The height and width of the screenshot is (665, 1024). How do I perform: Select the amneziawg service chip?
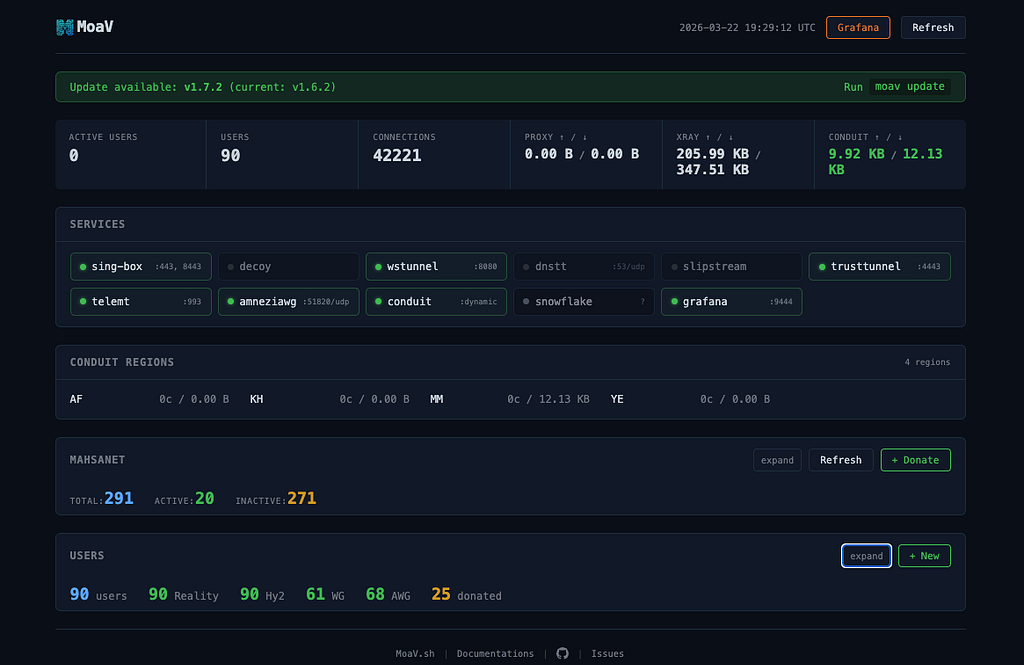point(289,302)
